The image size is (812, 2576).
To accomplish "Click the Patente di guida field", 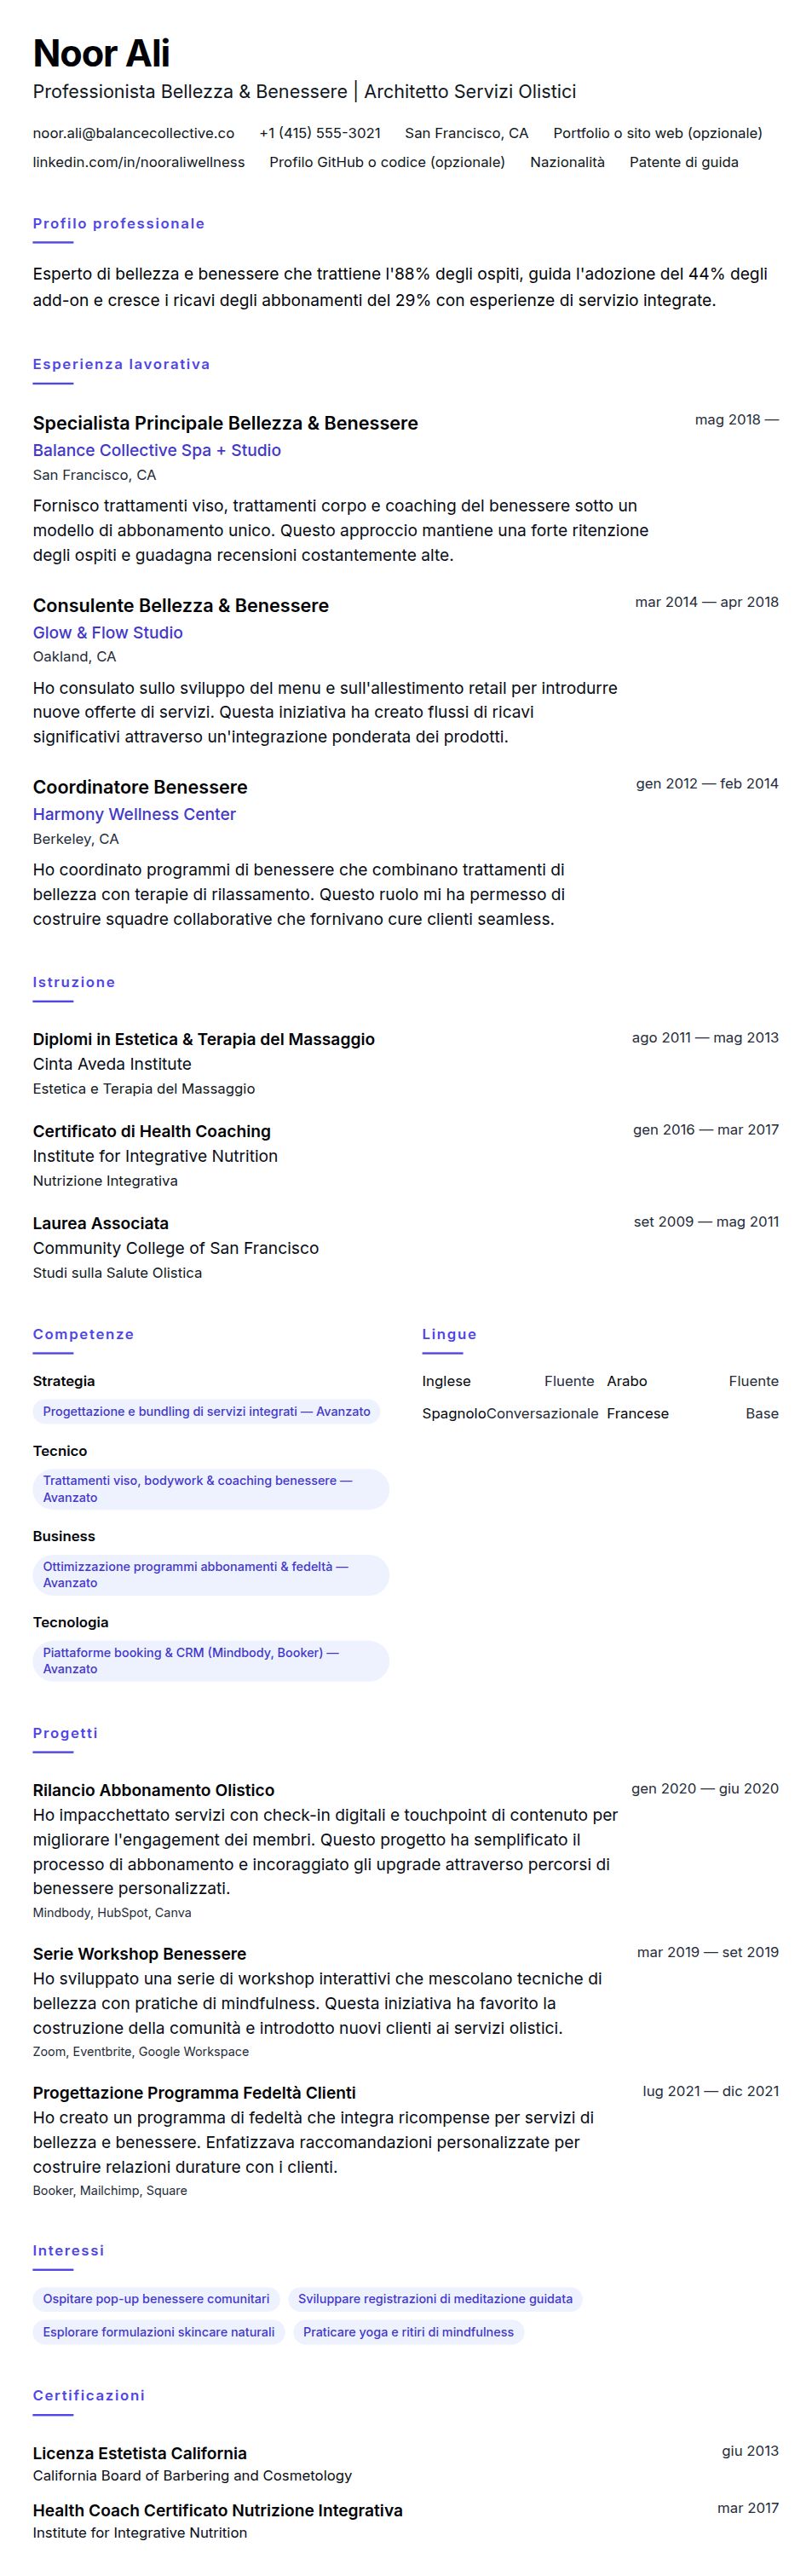I will pyautogui.click(x=684, y=162).
